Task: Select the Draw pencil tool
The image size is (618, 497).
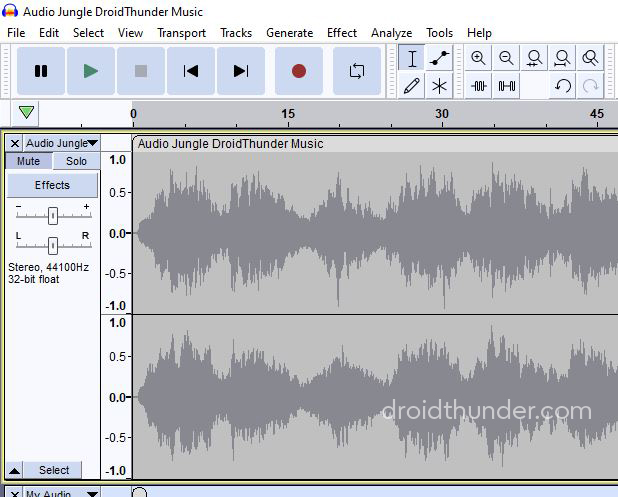Action: click(411, 86)
